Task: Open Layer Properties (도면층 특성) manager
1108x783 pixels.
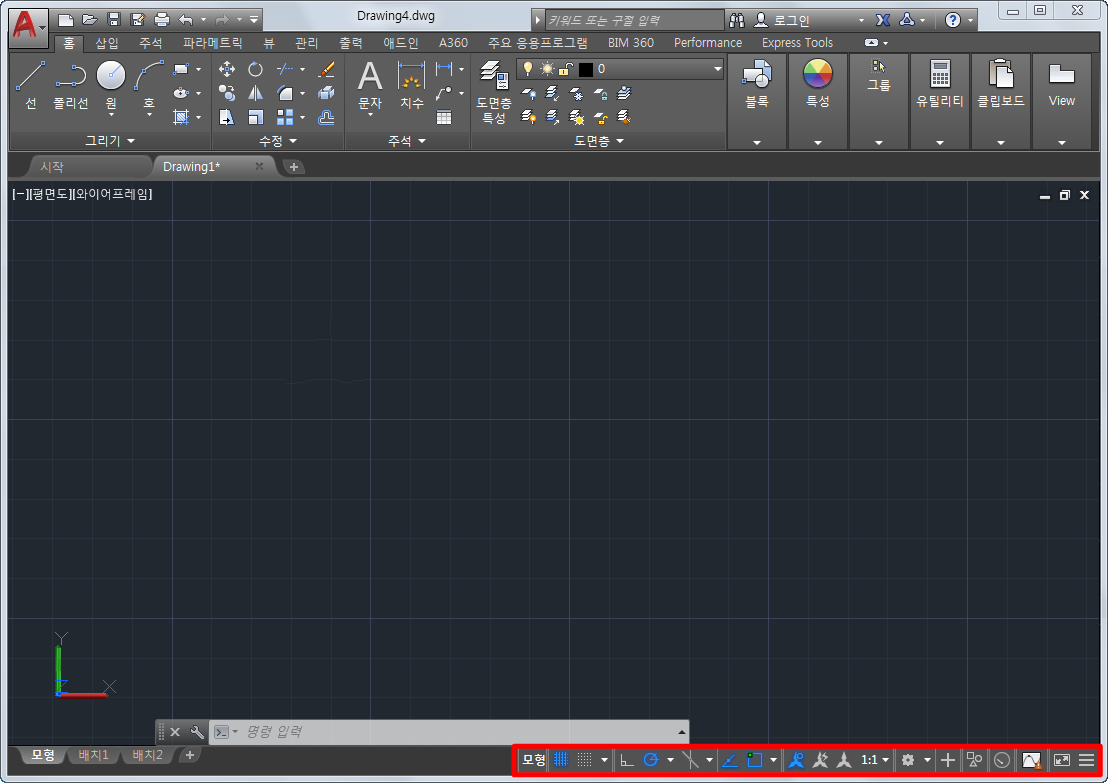Action: coord(494,93)
